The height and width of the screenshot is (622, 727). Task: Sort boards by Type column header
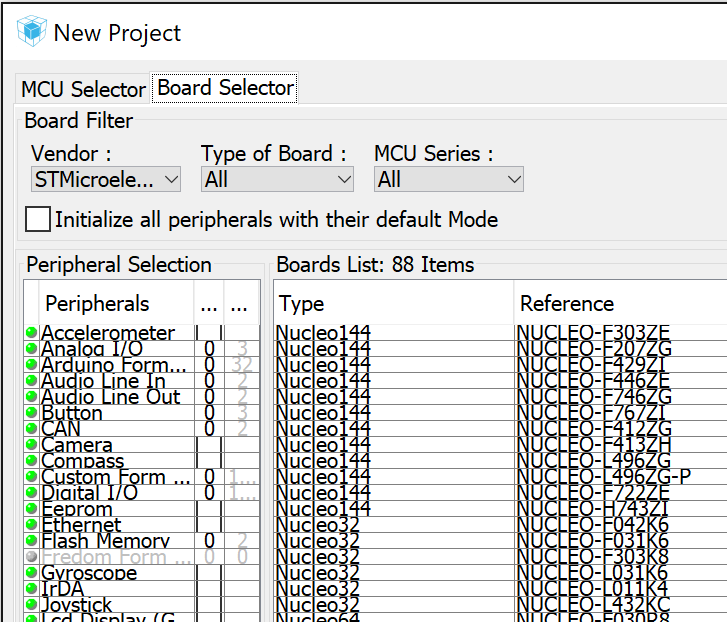click(393, 304)
